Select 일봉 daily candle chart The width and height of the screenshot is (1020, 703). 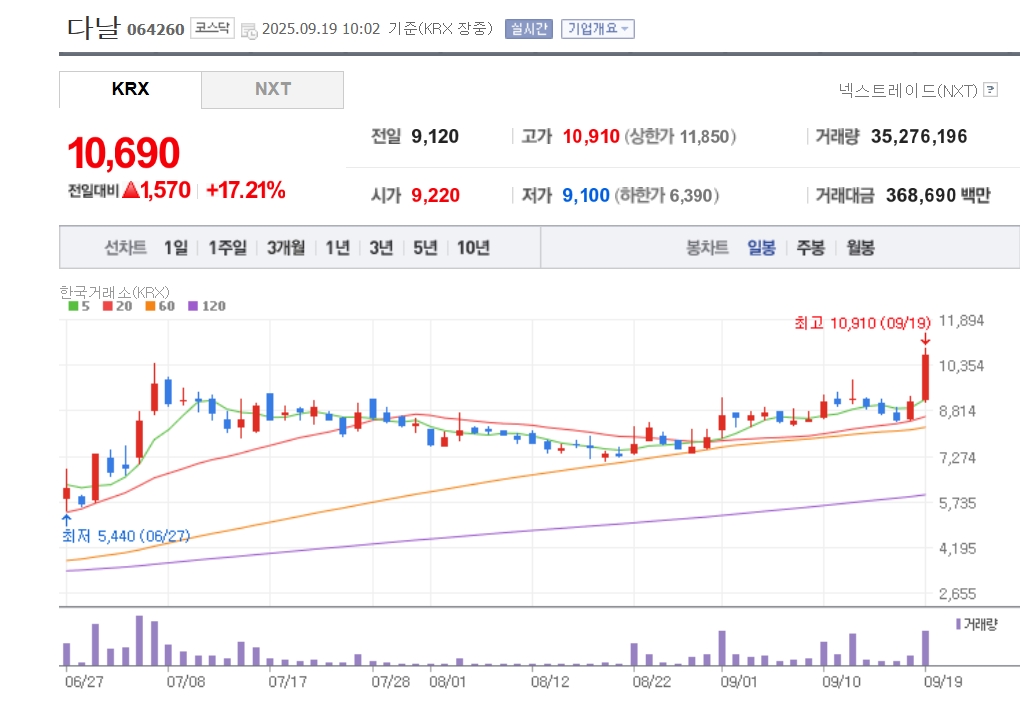(761, 248)
